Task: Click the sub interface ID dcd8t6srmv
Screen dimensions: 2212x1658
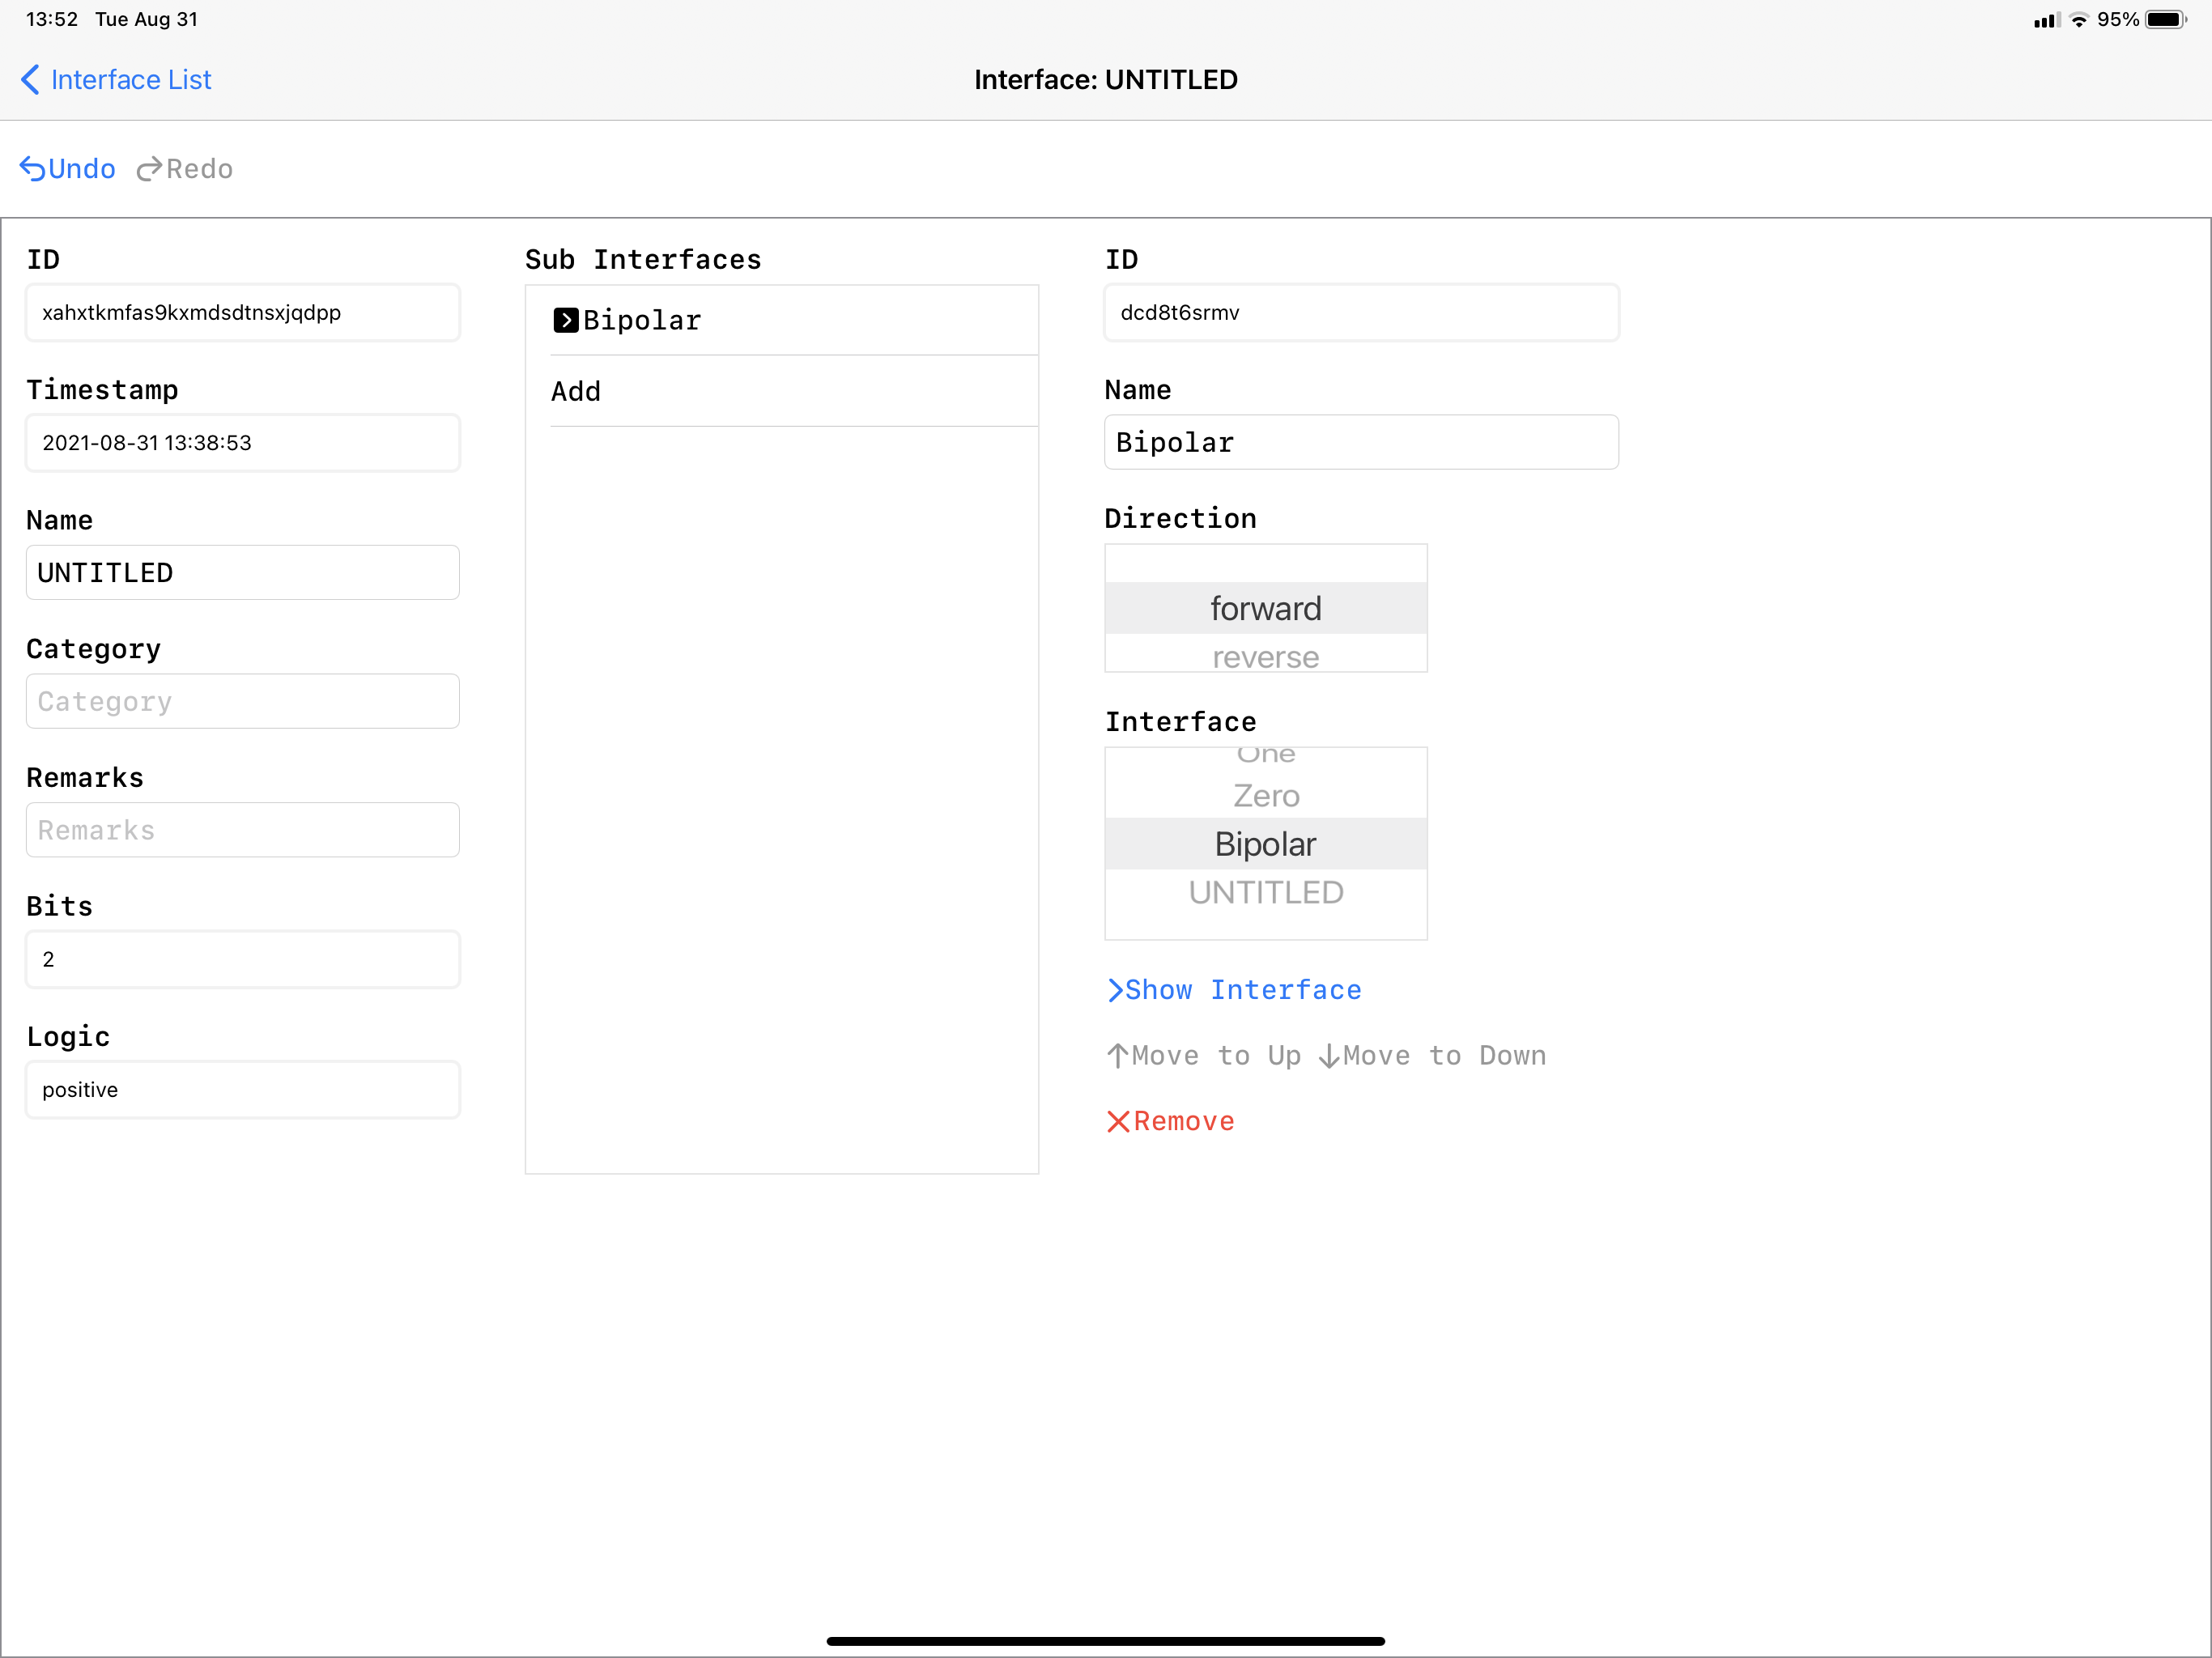Action: [1361, 313]
